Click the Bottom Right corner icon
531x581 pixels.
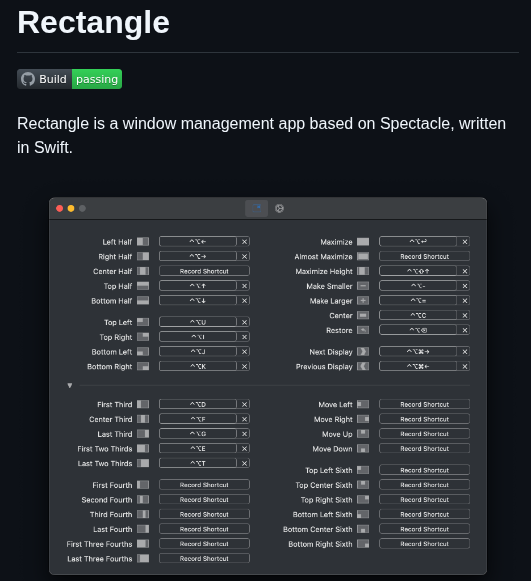point(143,366)
